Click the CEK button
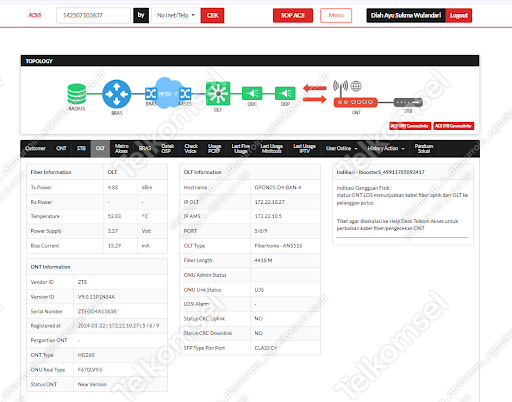This screenshot has width=512, height=402. point(212,15)
